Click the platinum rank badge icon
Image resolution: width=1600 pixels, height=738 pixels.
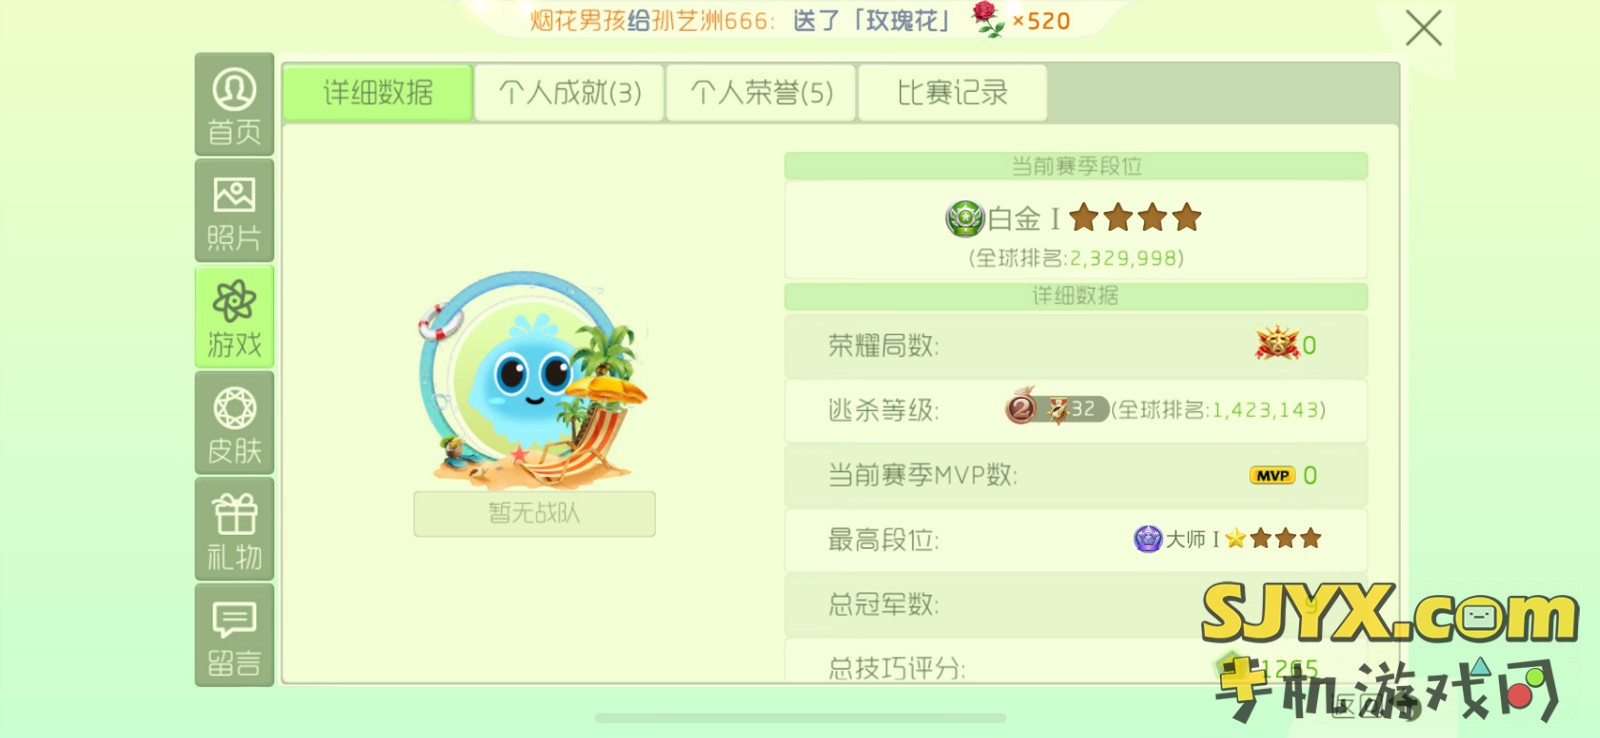coord(965,218)
